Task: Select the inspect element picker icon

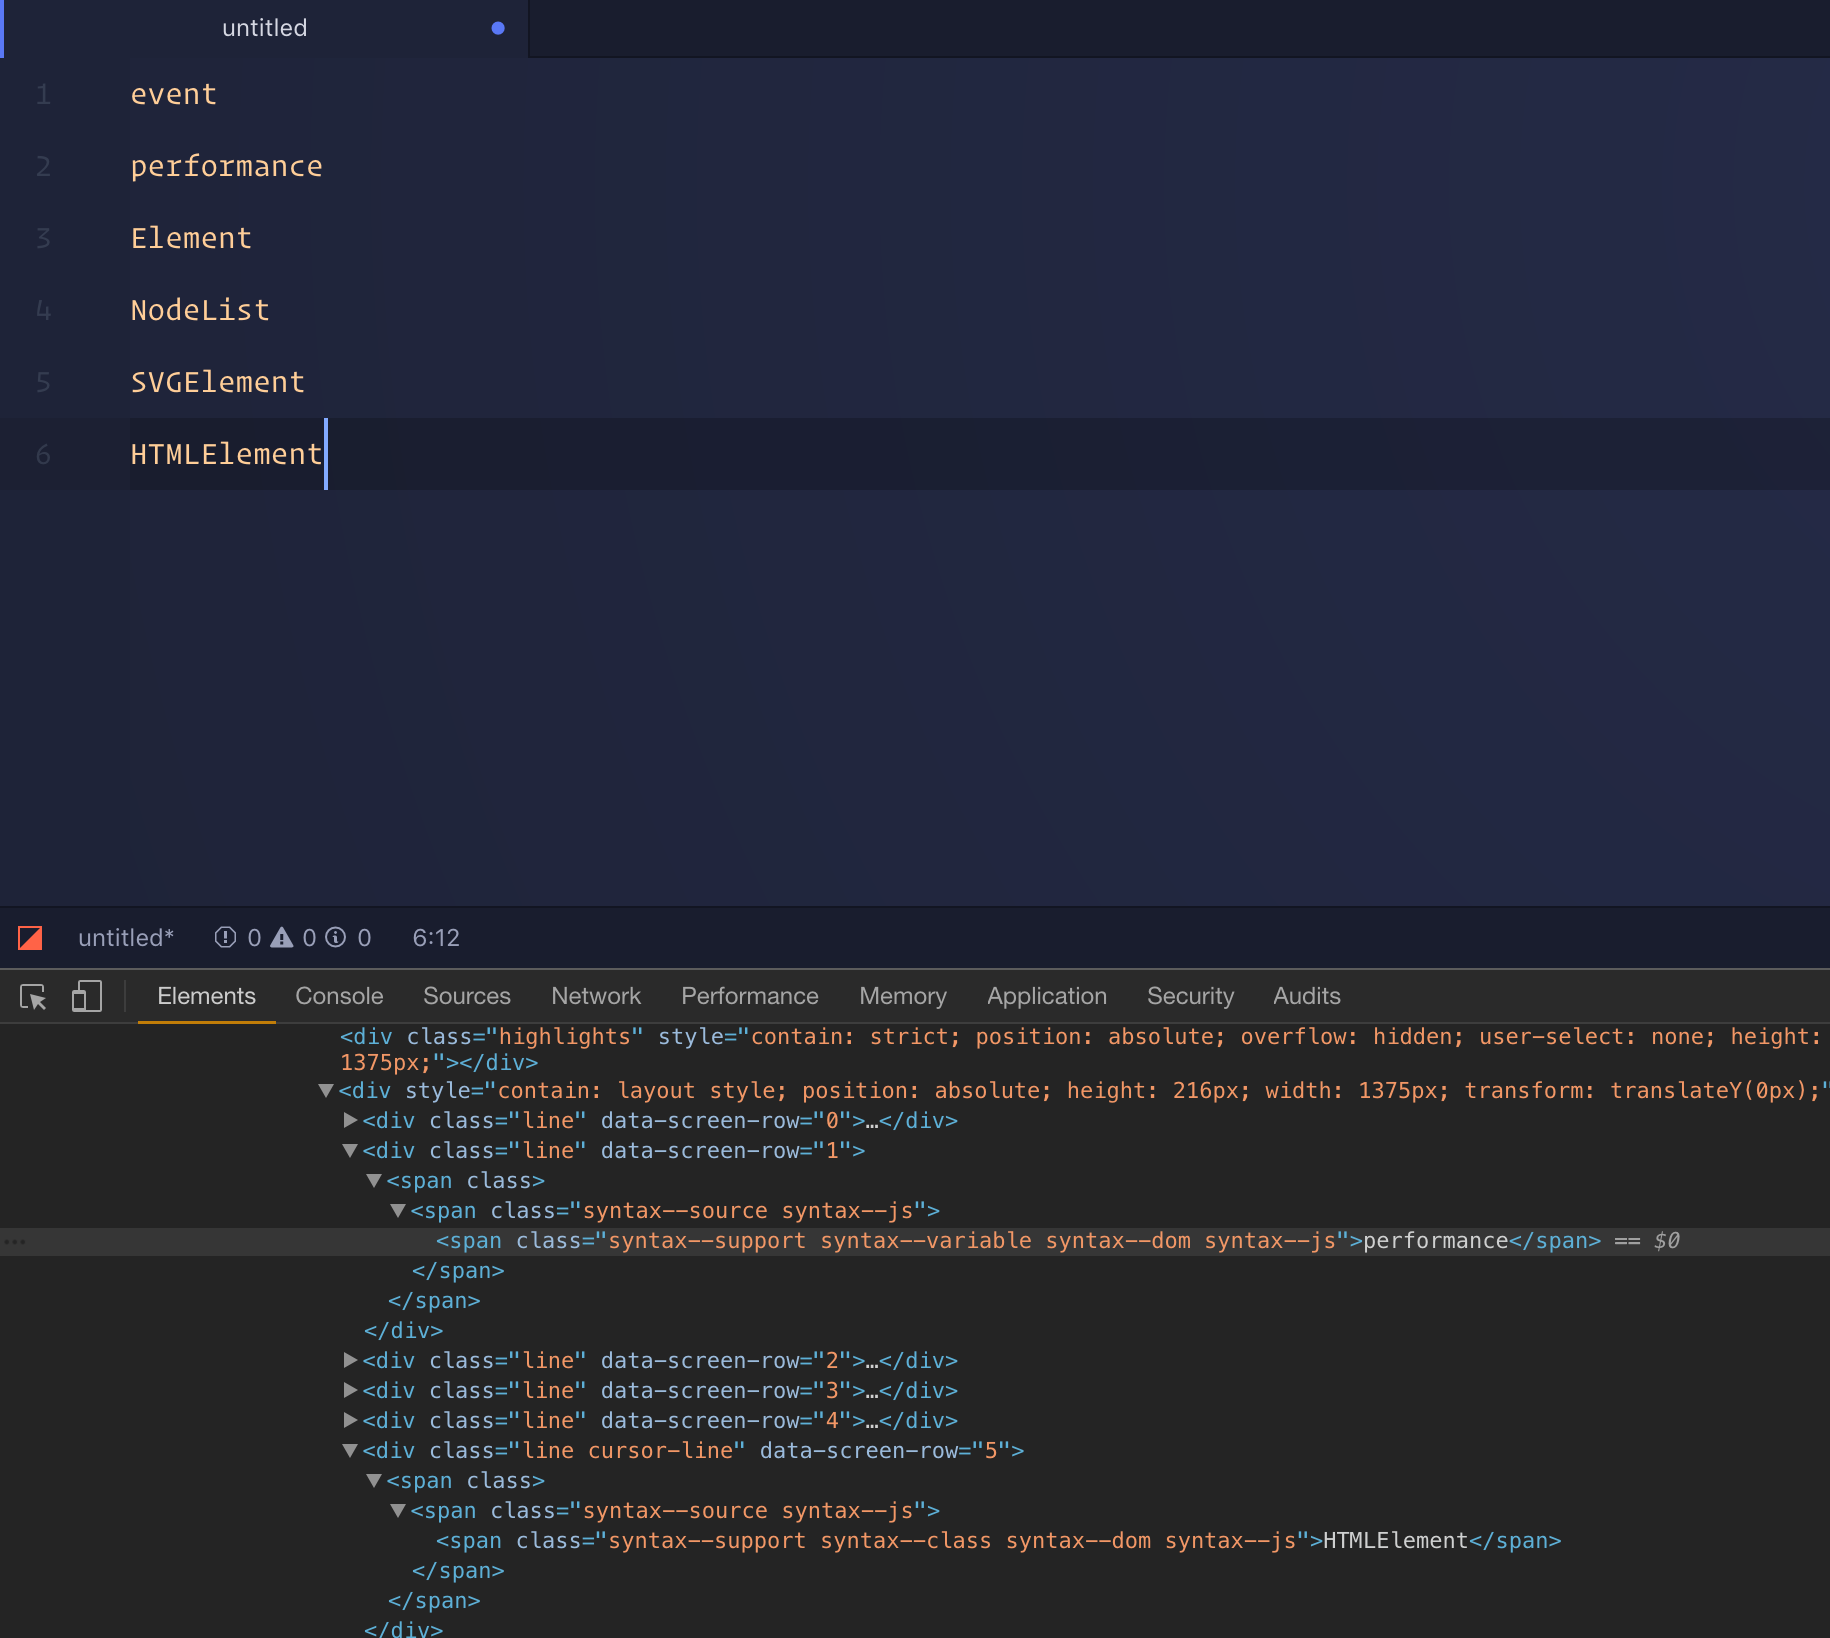Action: 34,997
